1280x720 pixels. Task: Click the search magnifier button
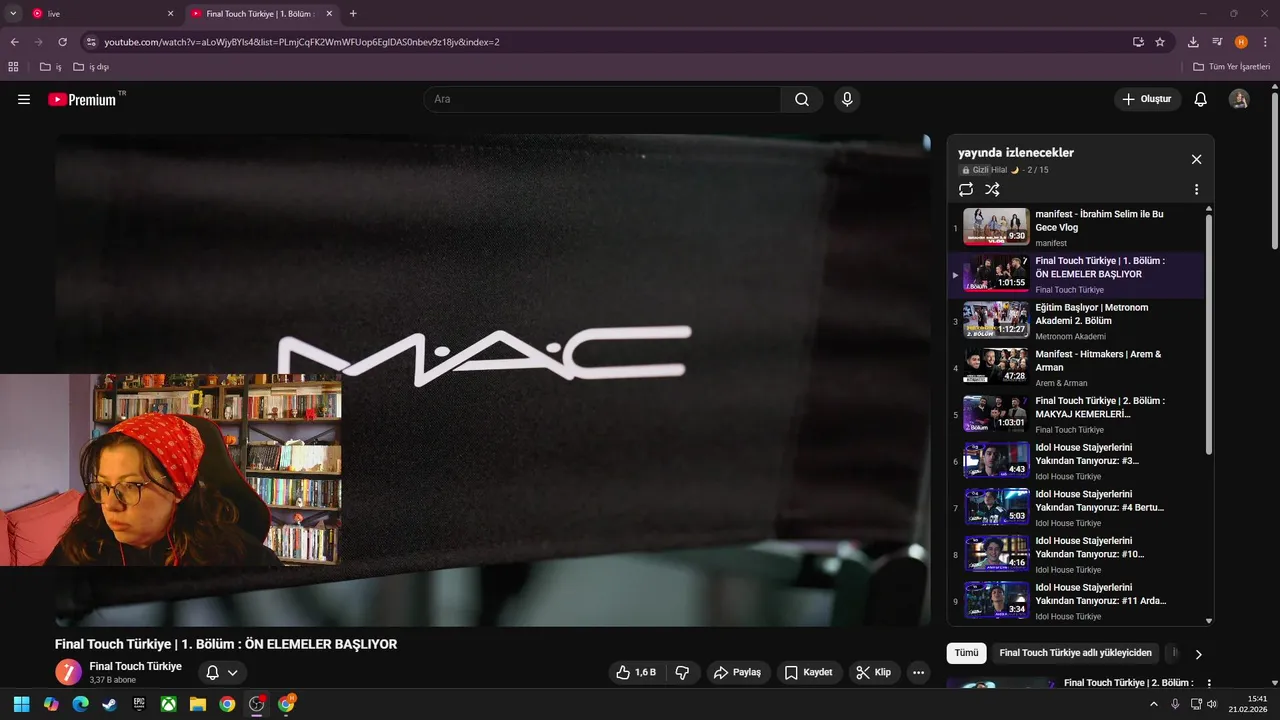click(x=802, y=99)
